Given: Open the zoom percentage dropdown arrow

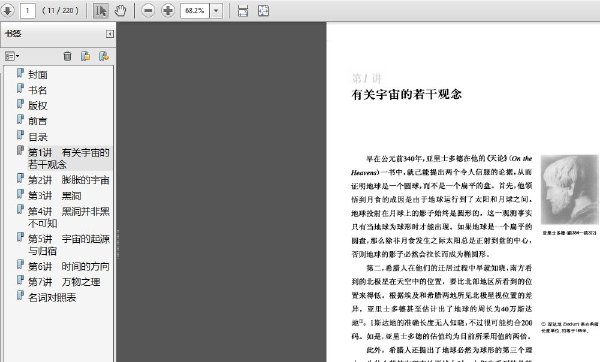Looking at the screenshot, I should pyautogui.click(x=216, y=10).
